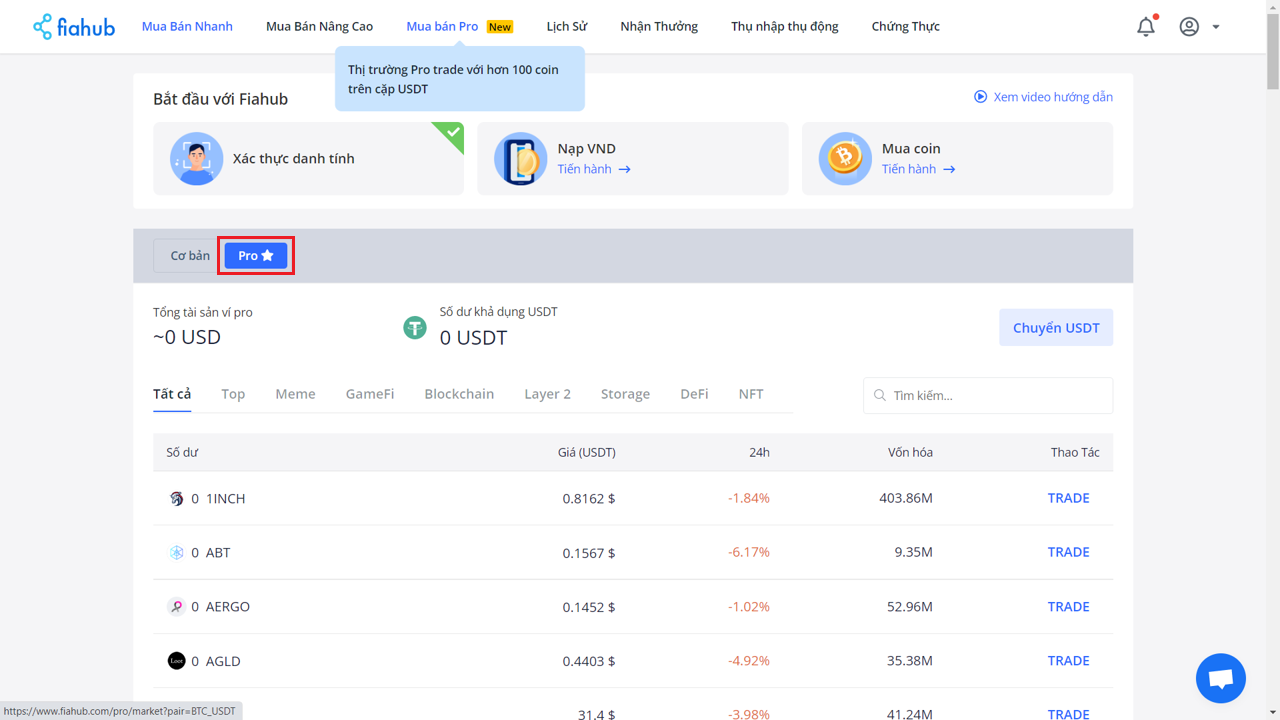Open Thụ nhập thụ động menu
Viewport: 1280px width, 720px height.
(785, 27)
